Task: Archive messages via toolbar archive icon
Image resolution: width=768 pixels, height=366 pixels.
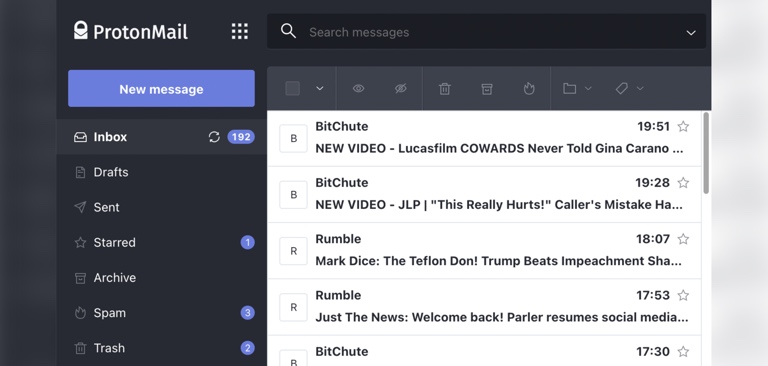Action: tap(486, 89)
